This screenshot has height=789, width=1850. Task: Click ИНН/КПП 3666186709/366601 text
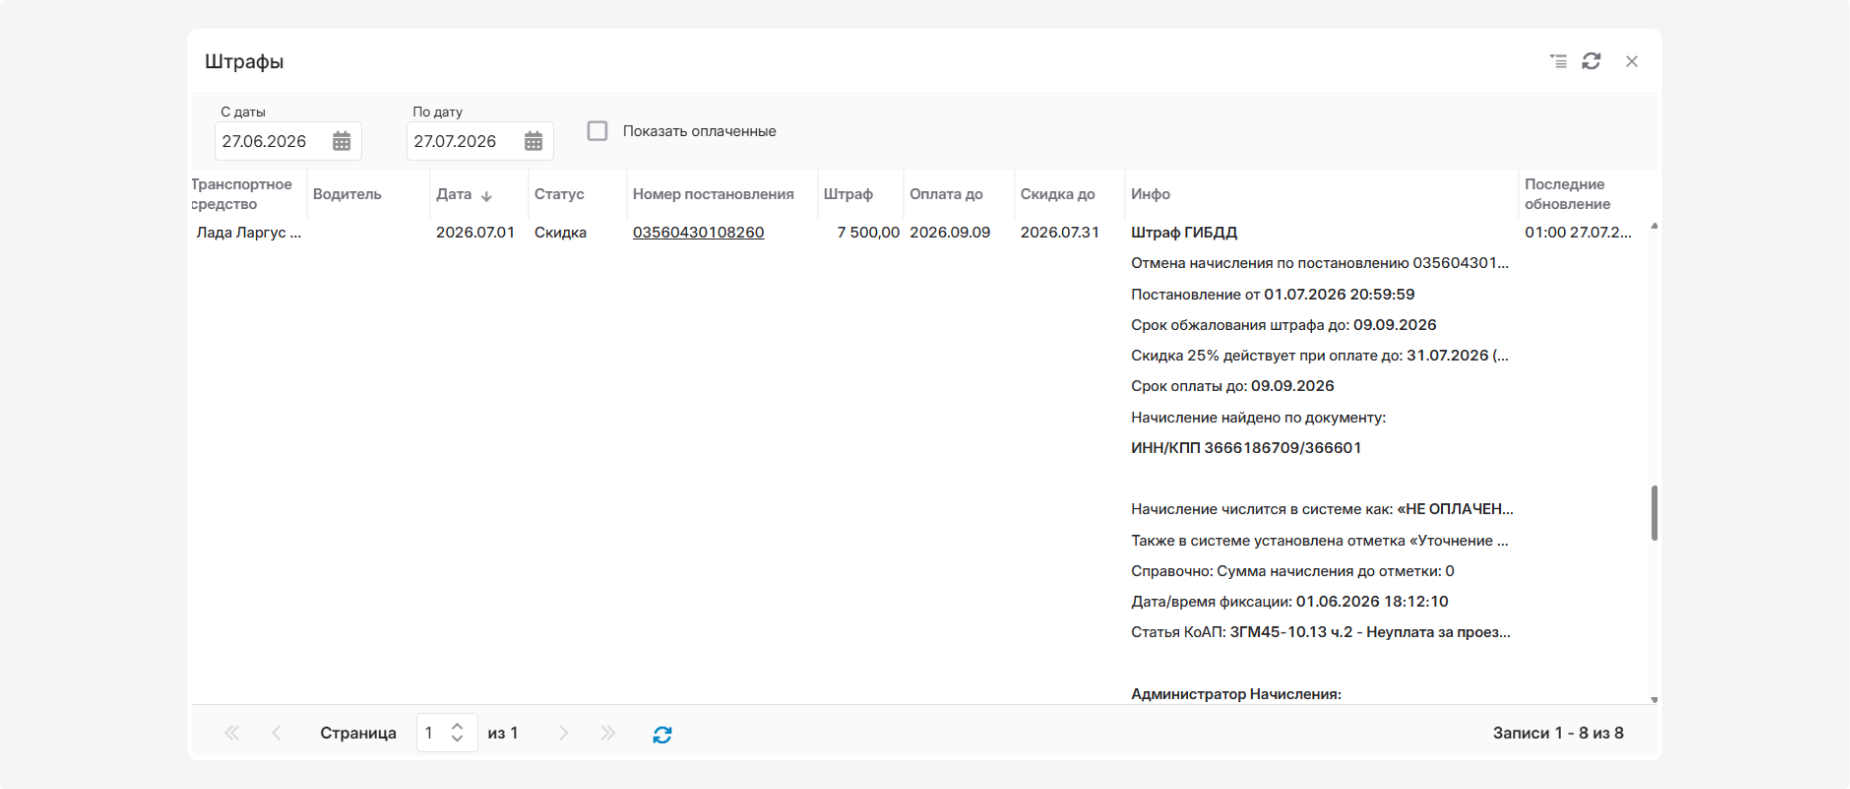click(x=1246, y=448)
